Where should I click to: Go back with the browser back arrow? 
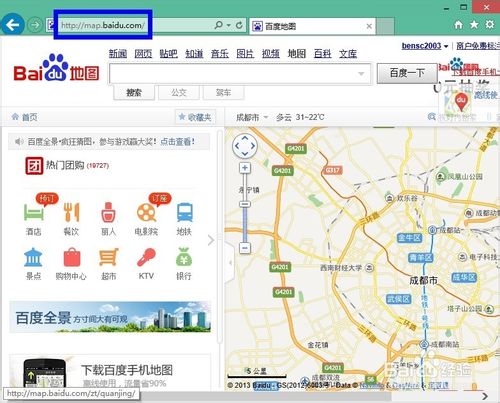point(12,25)
